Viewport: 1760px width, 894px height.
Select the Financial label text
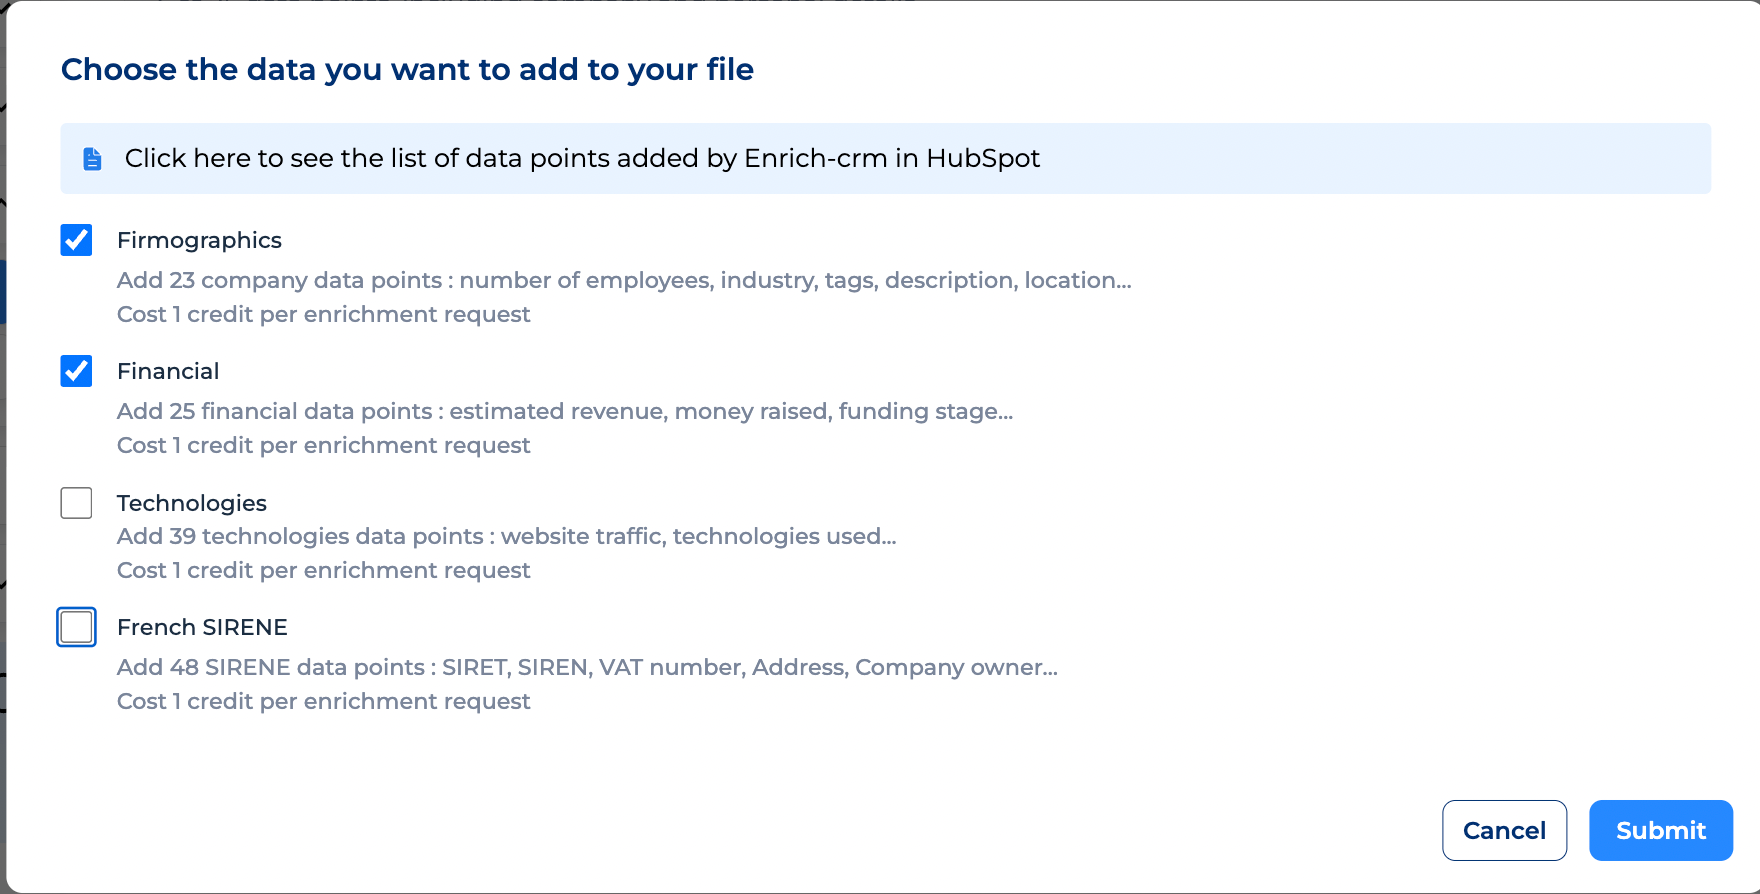point(168,371)
